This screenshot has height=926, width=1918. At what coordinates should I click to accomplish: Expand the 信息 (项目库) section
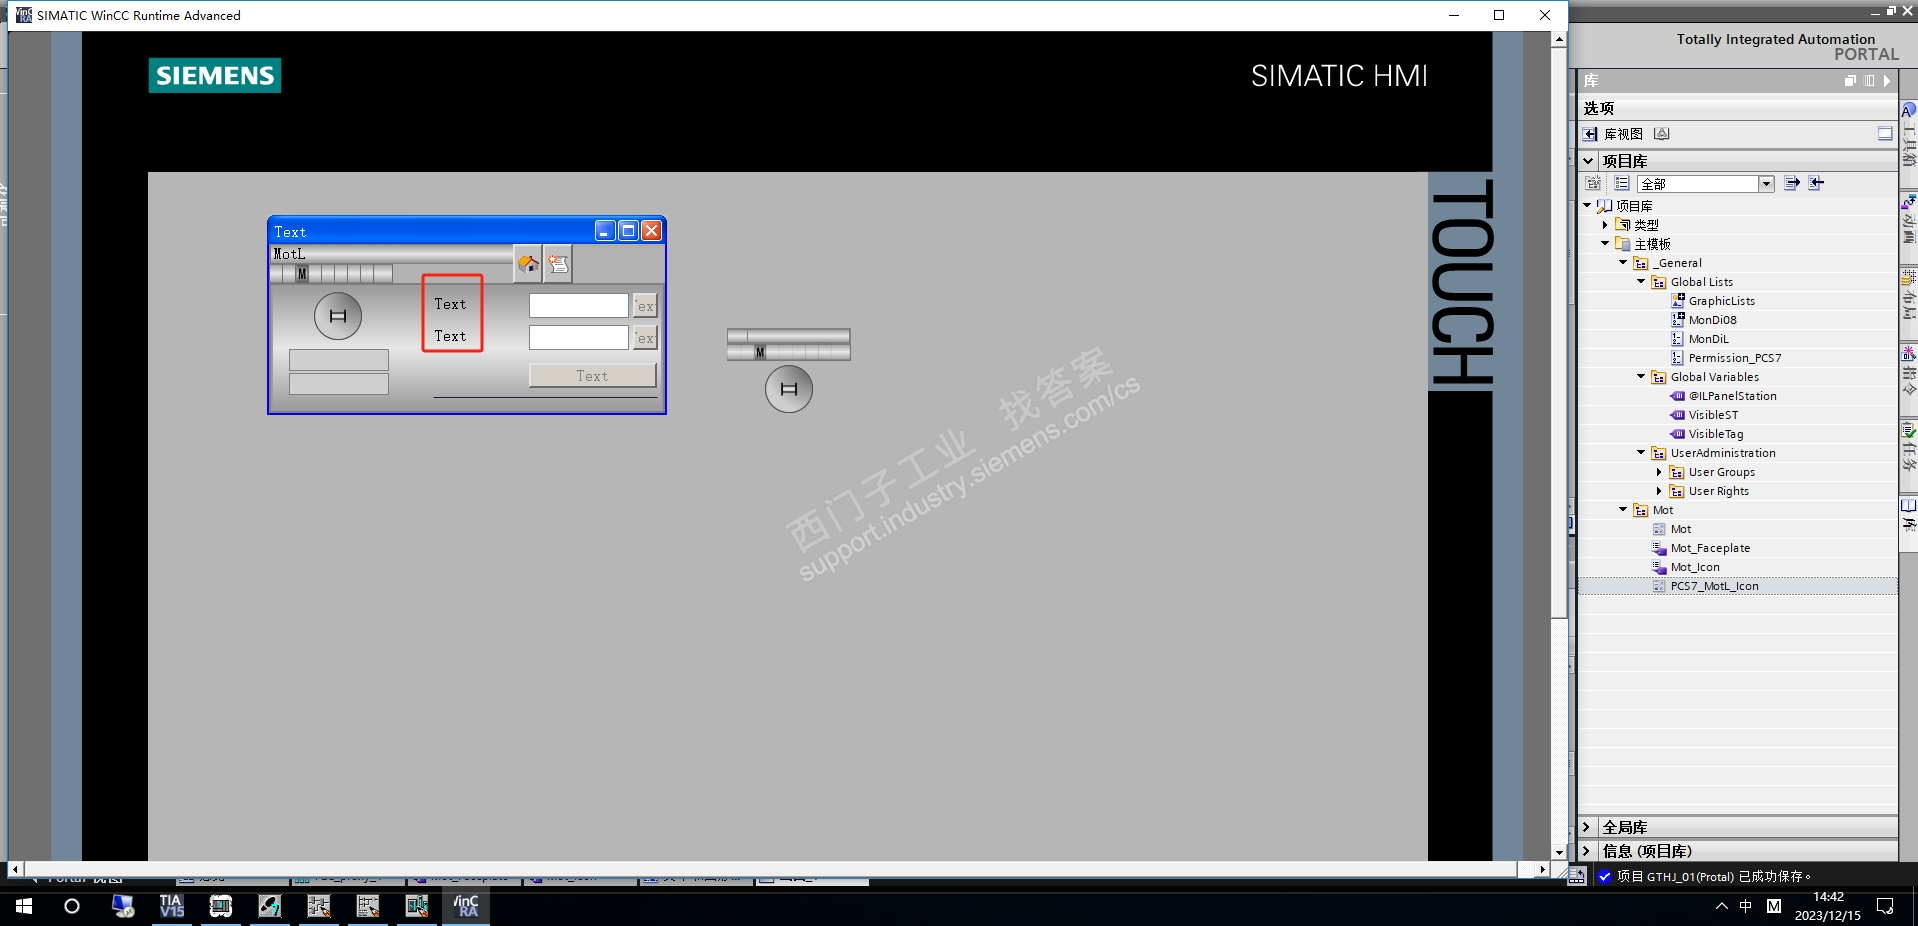pos(1587,851)
